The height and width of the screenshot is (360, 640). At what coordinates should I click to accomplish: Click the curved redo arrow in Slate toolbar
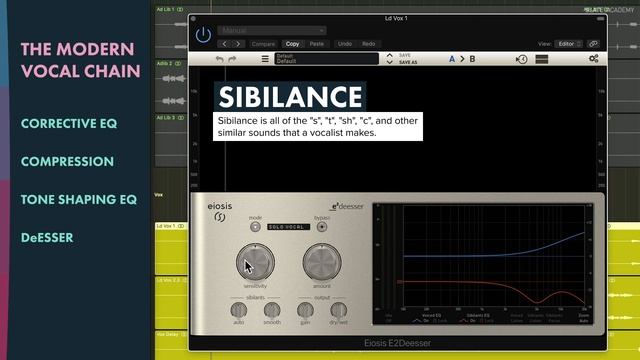[232, 59]
